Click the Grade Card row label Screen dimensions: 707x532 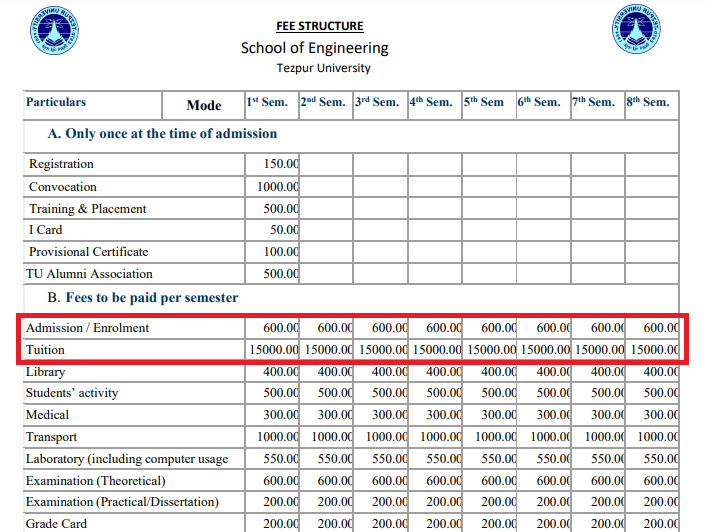56,524
